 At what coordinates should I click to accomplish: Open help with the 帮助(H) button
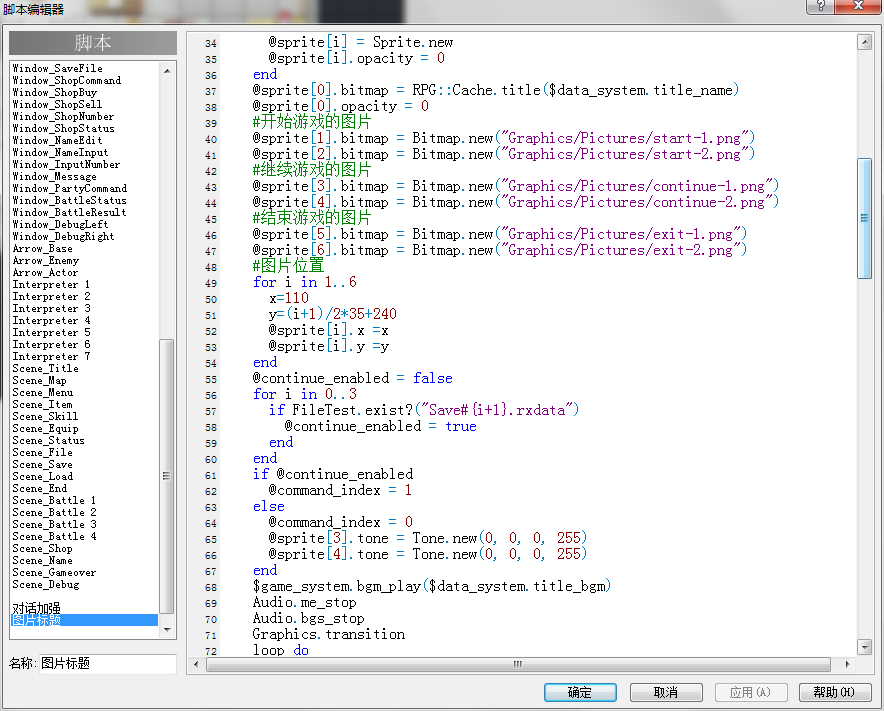pyautogui.click(x=835, y=692)
